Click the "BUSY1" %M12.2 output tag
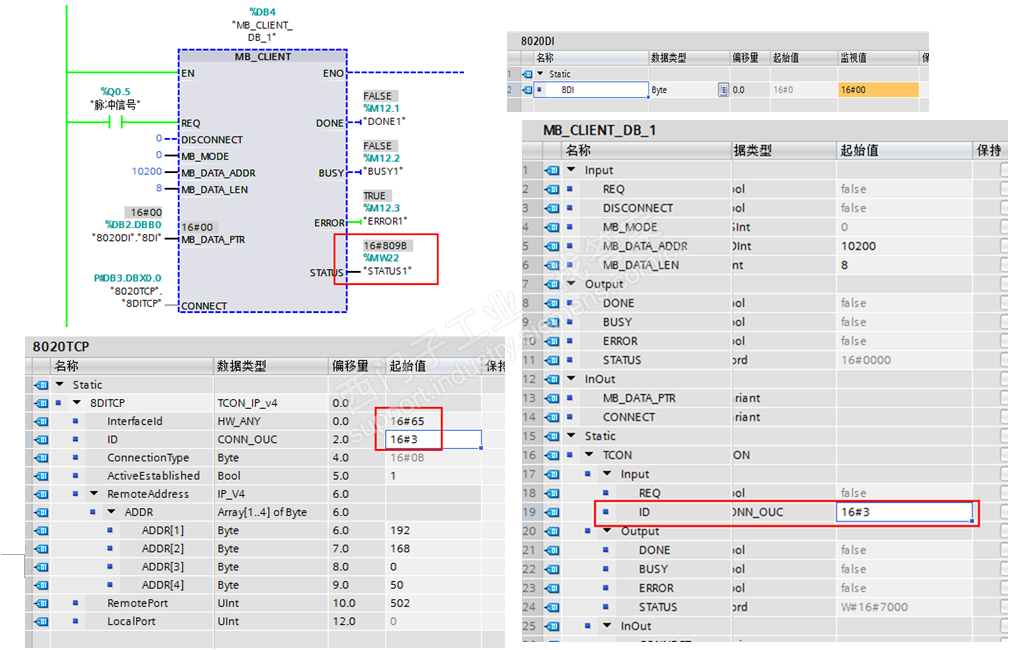 383,165
